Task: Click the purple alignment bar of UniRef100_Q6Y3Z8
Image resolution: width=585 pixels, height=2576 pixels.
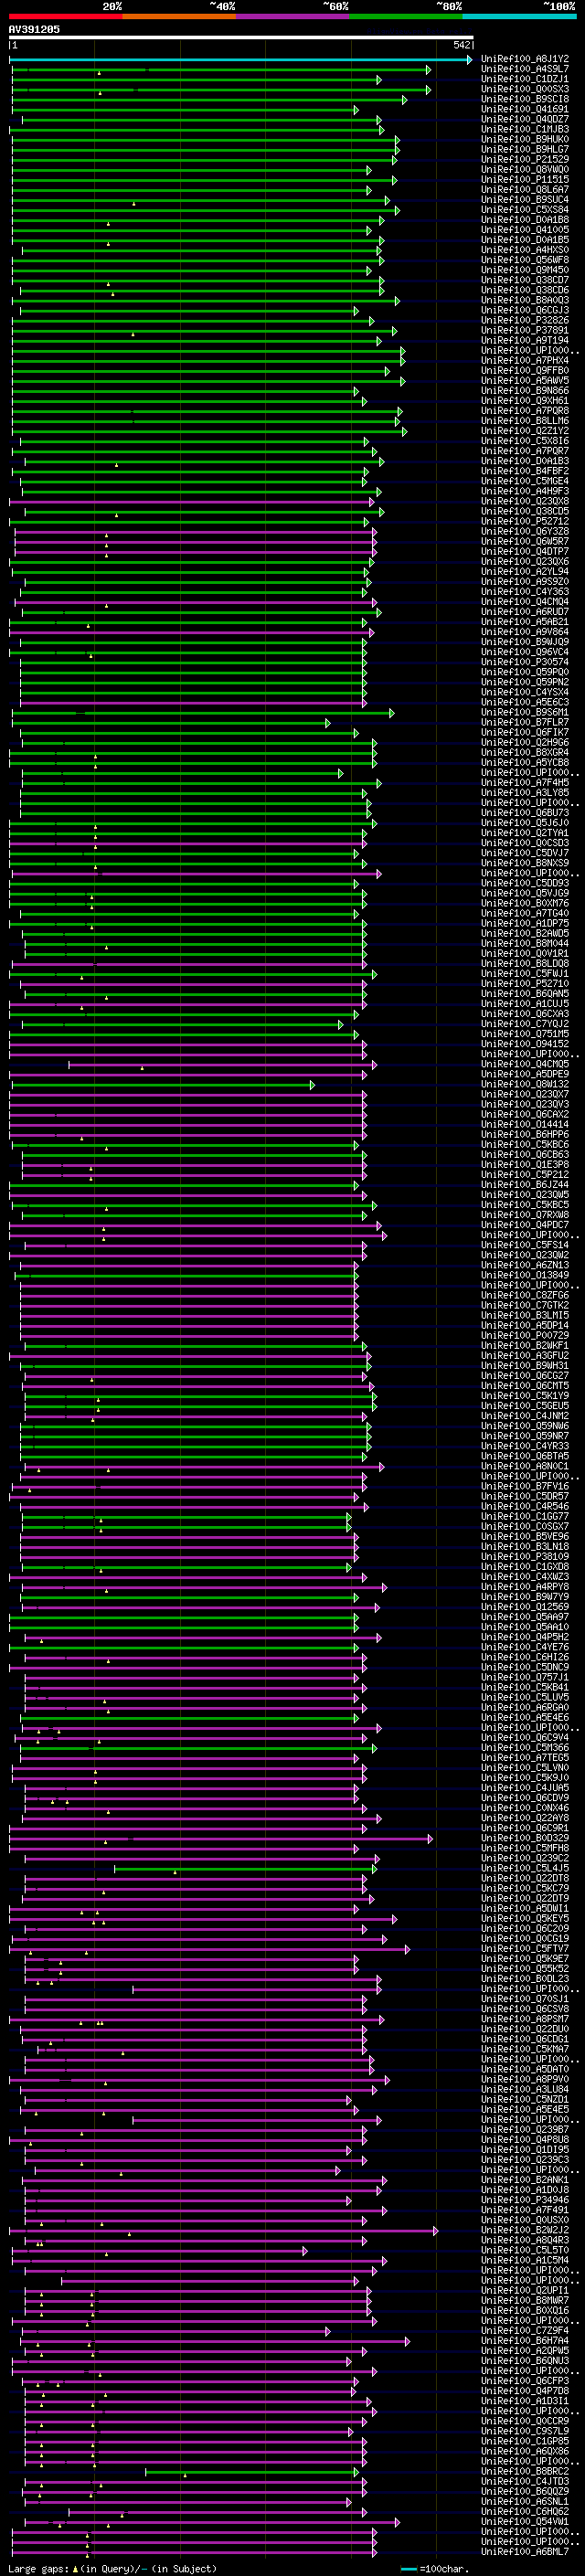Action: (x=196, y=531)
